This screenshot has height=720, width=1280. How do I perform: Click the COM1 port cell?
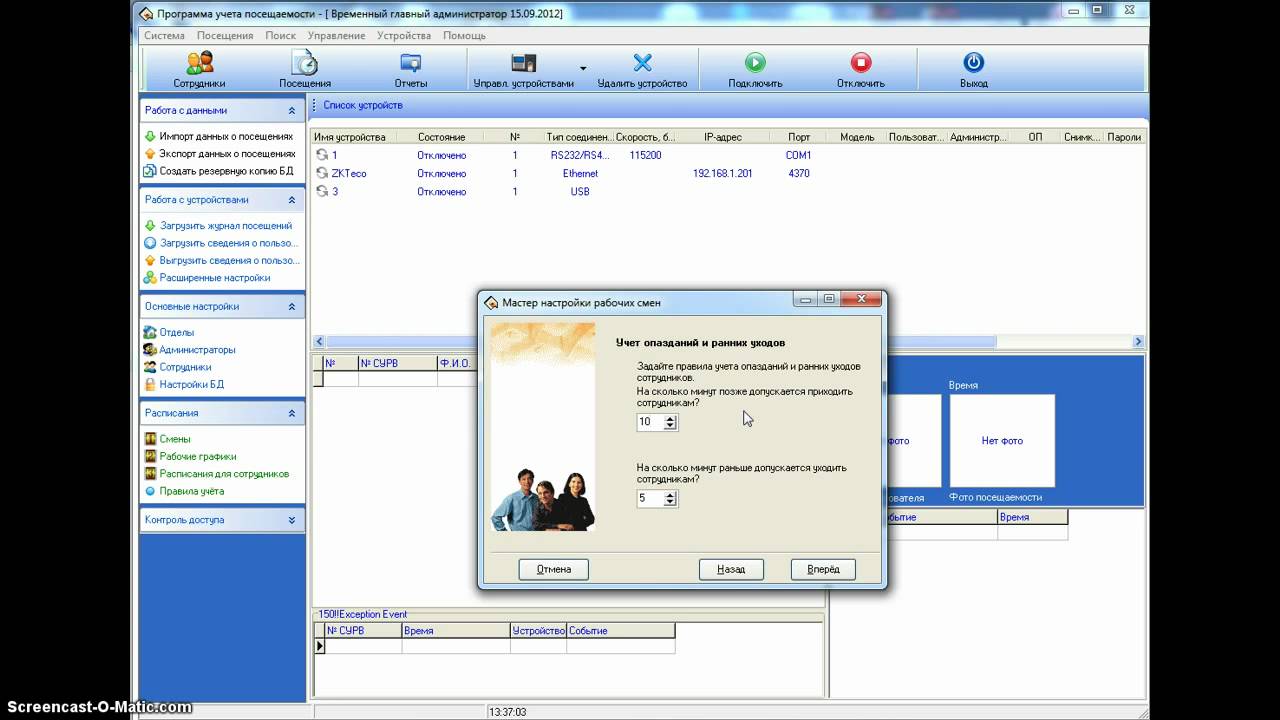pyautogui.click(x=798, y=155)
